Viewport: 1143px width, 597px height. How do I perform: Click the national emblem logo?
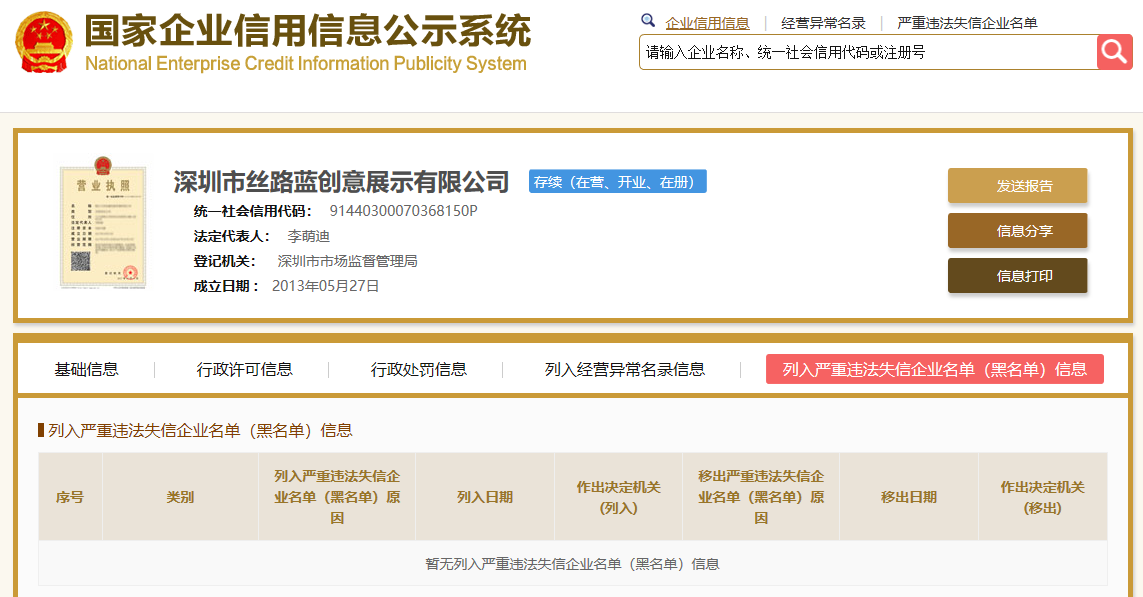coord(44,42)
